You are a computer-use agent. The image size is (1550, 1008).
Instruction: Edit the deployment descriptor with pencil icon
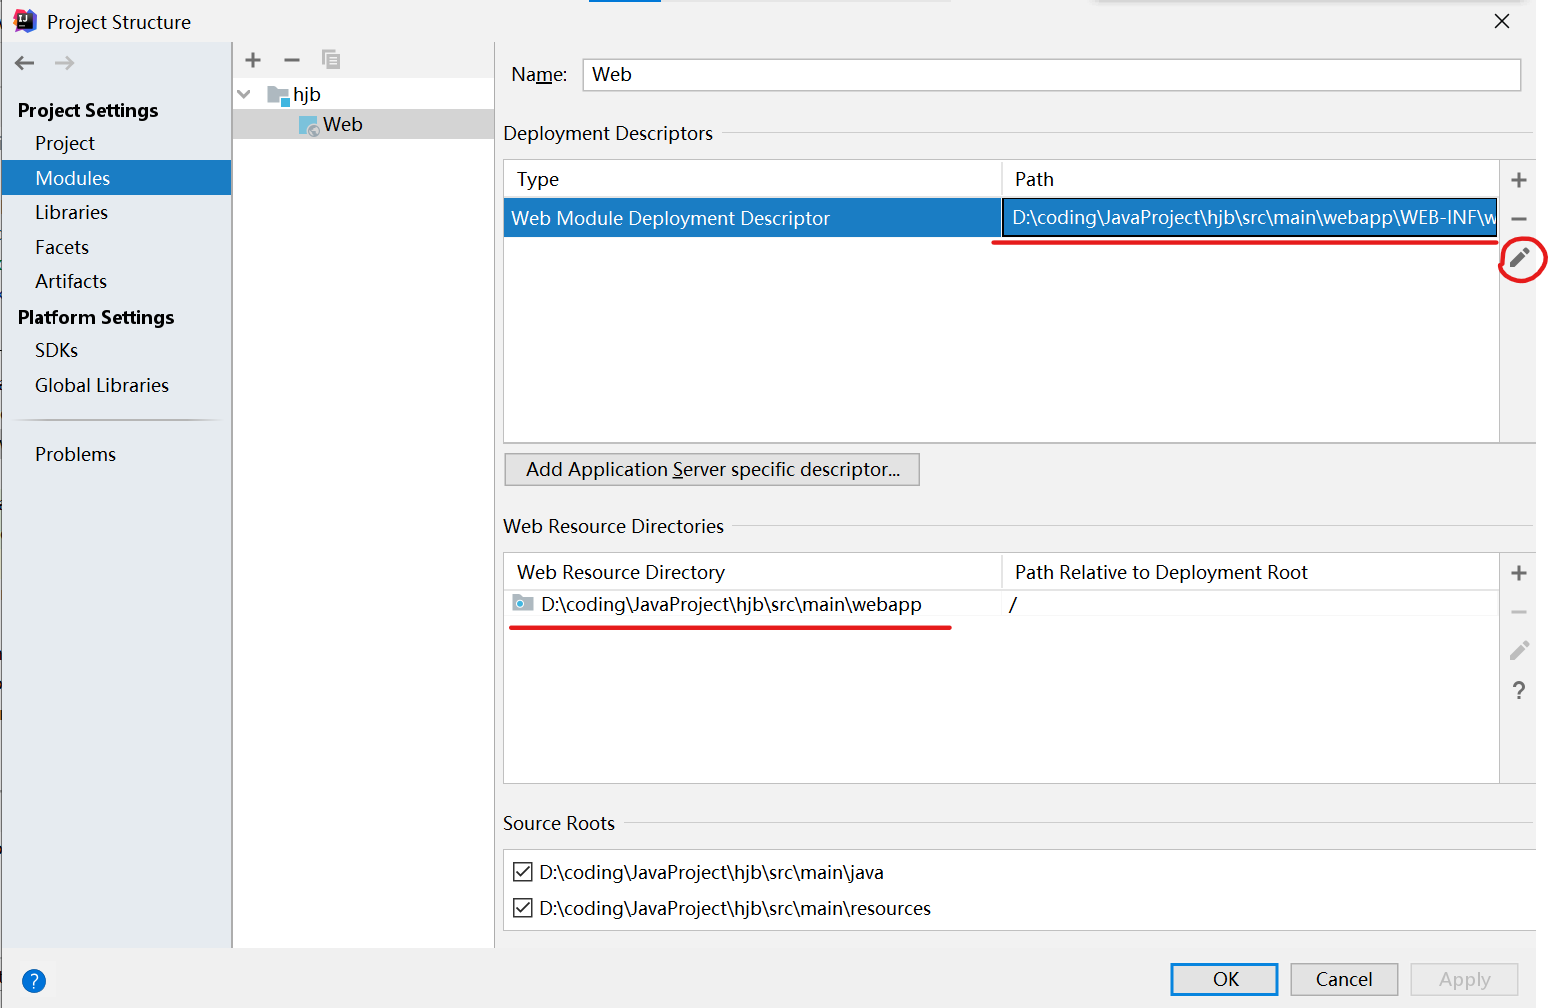tap(1519, 258)
